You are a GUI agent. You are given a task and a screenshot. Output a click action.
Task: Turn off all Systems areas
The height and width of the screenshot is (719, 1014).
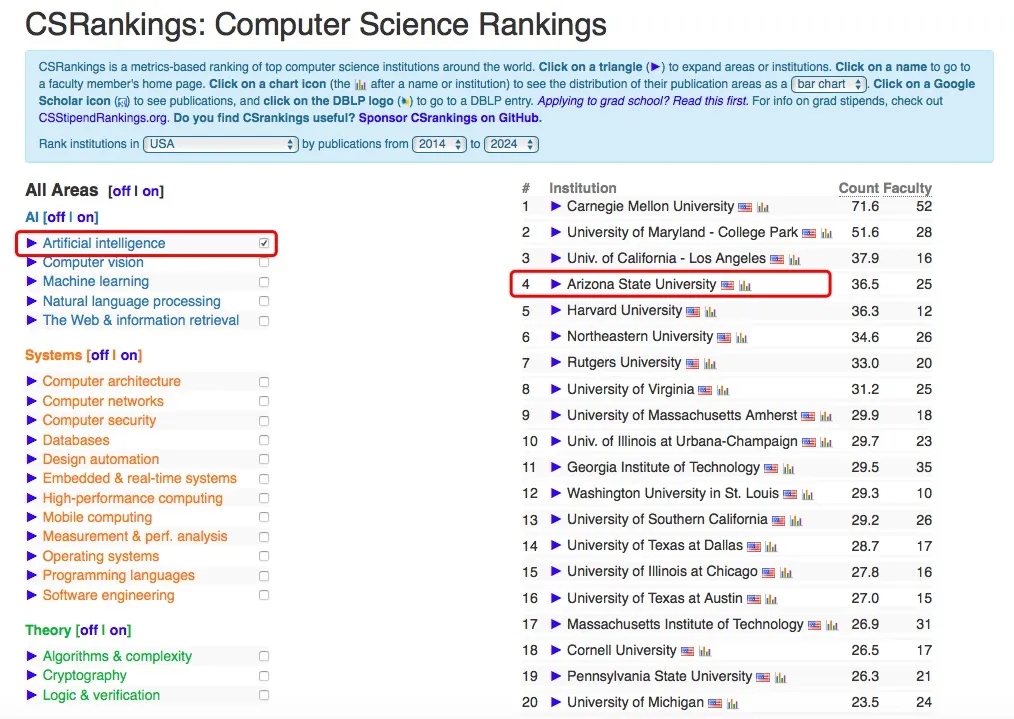(100, 355)
